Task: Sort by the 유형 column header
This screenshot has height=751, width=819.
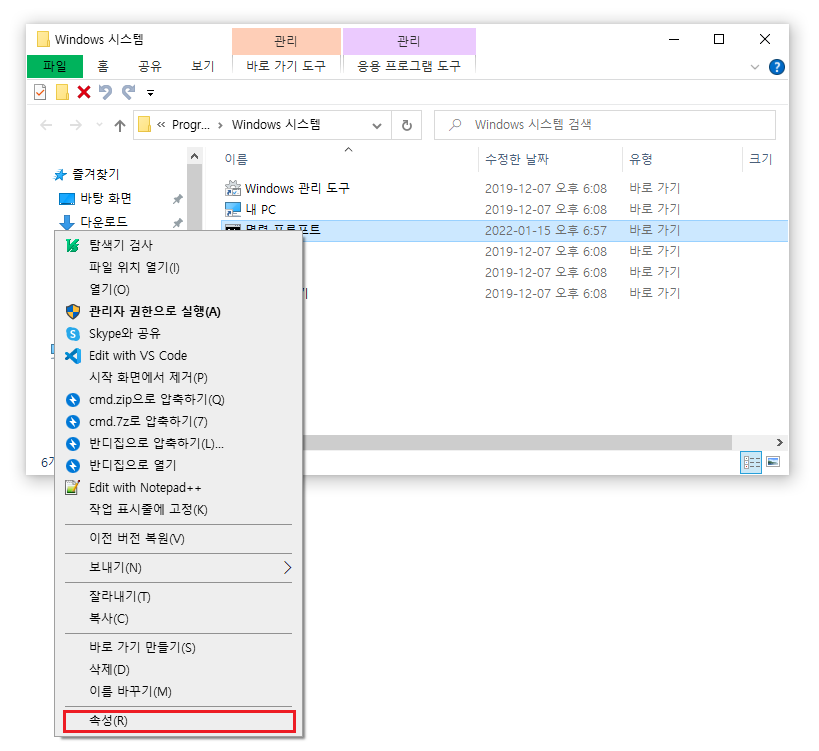Action: [640, 159]
